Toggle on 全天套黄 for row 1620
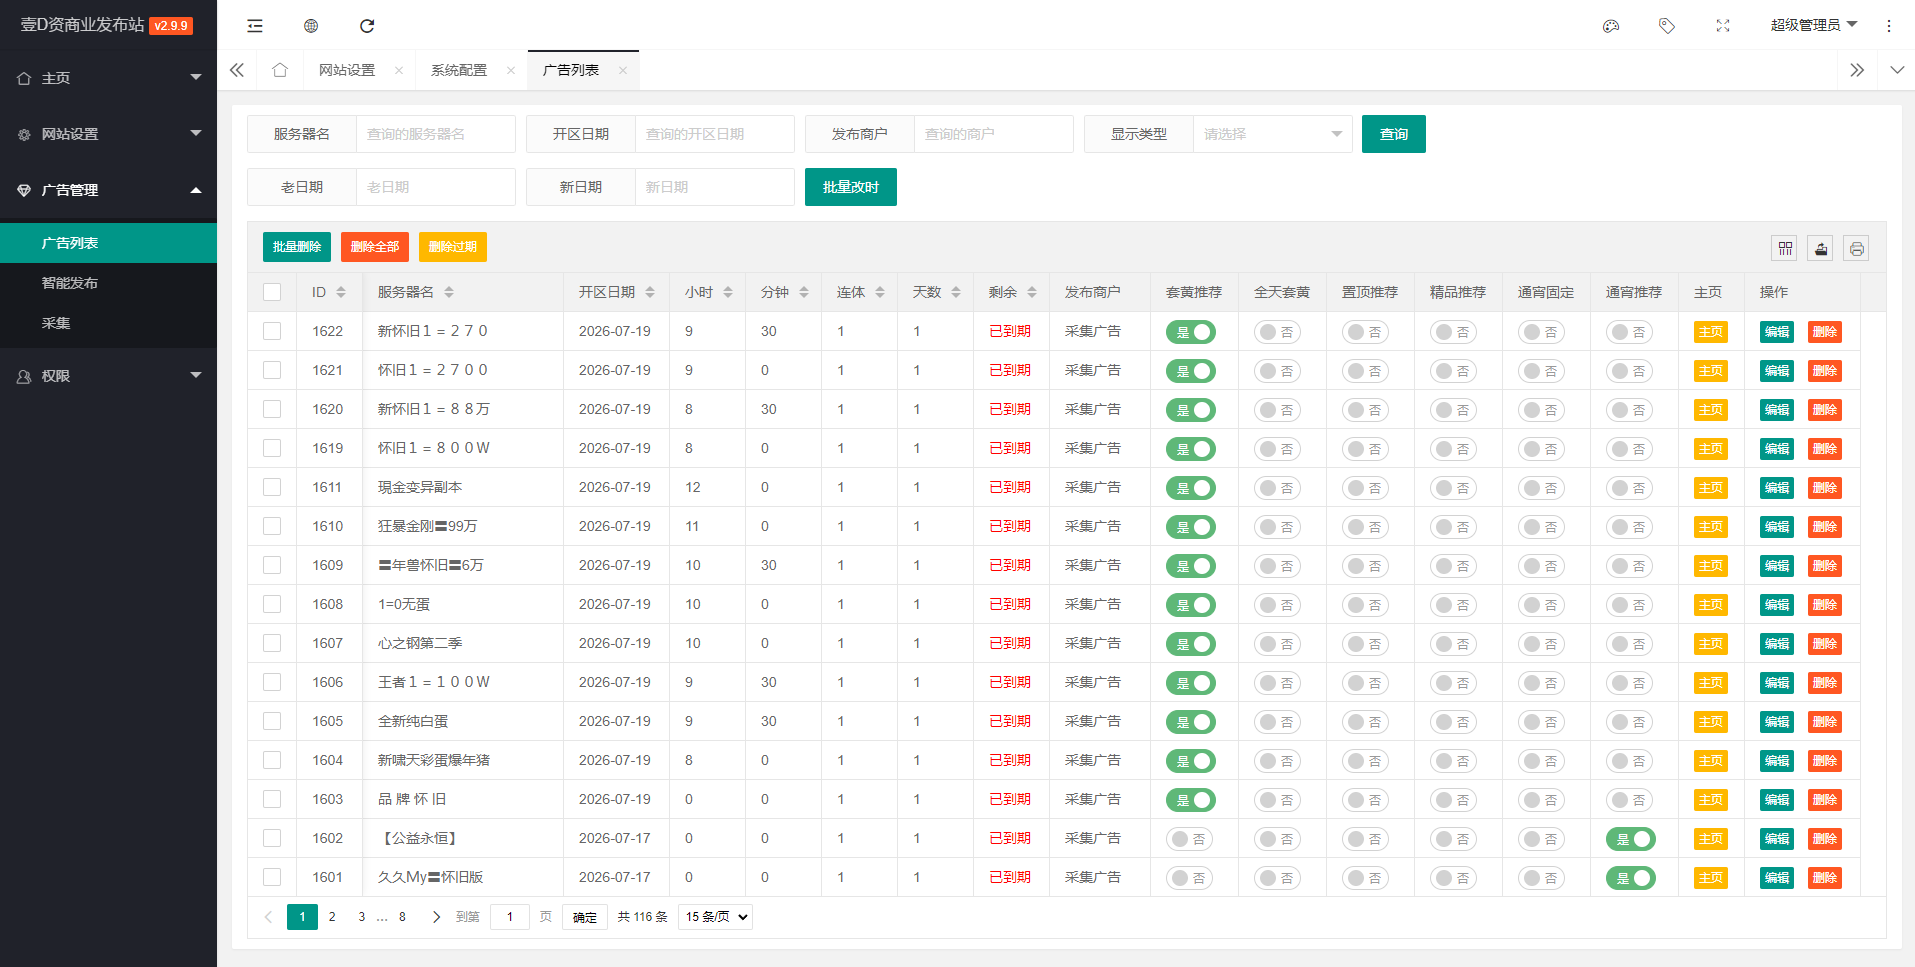The height and width of the screenshot is (967, 1915). tap(1277, 410)
